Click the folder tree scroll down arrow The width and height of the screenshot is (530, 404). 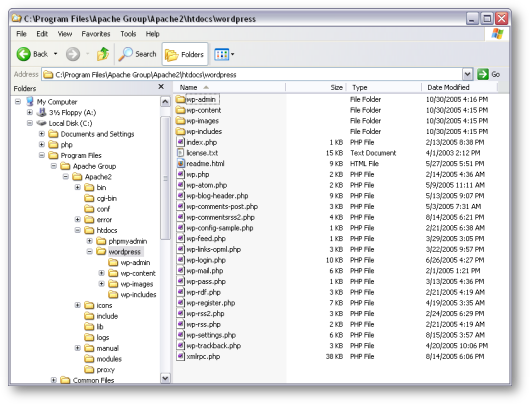point(165,378)
